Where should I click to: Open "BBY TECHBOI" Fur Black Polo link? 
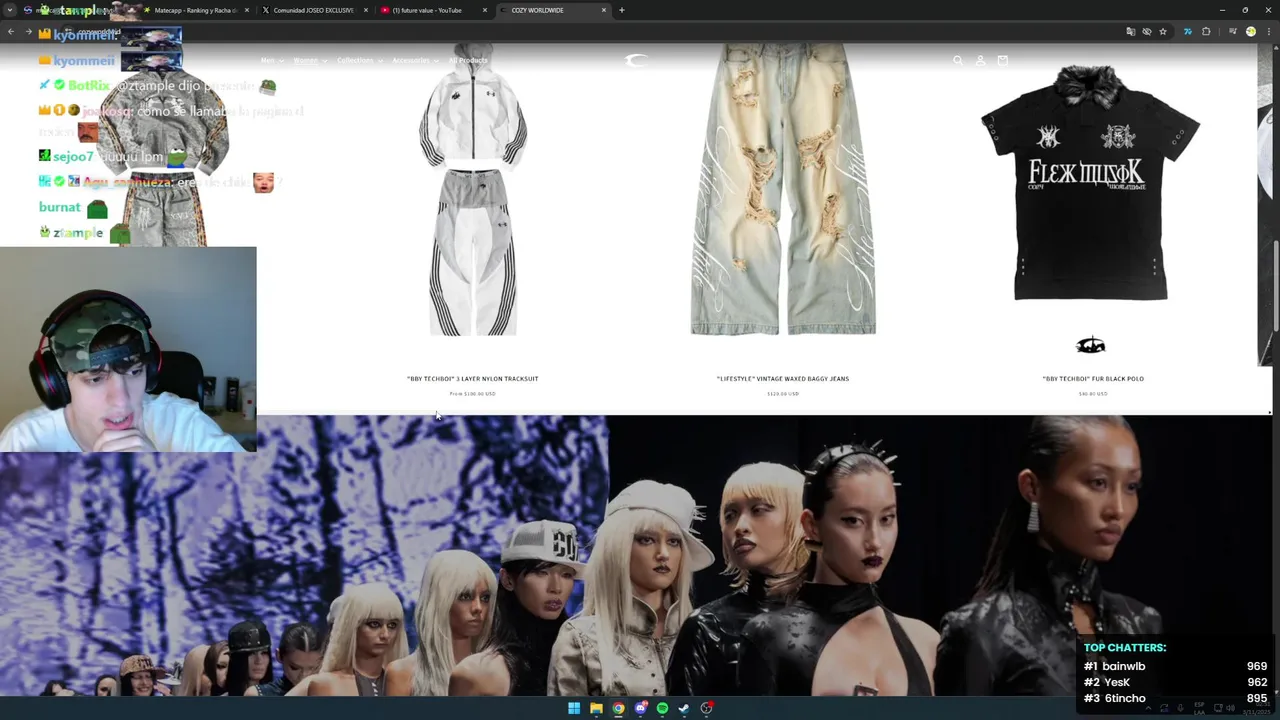click(x=1093, y=379)
